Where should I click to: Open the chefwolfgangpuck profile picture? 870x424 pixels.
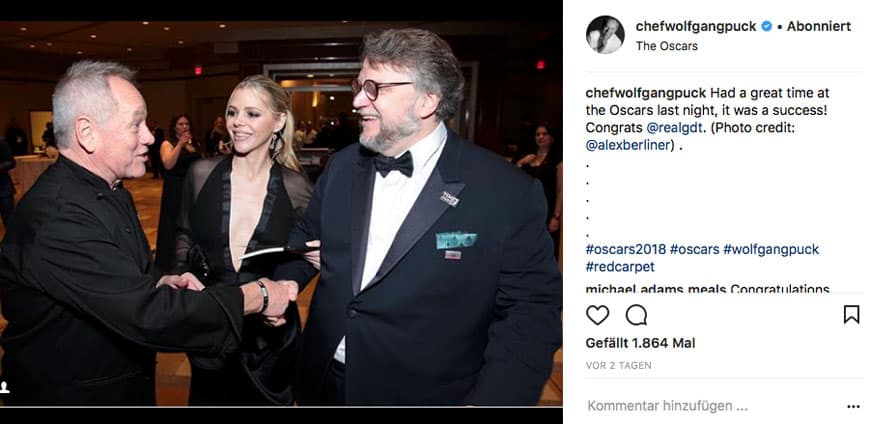605,35
